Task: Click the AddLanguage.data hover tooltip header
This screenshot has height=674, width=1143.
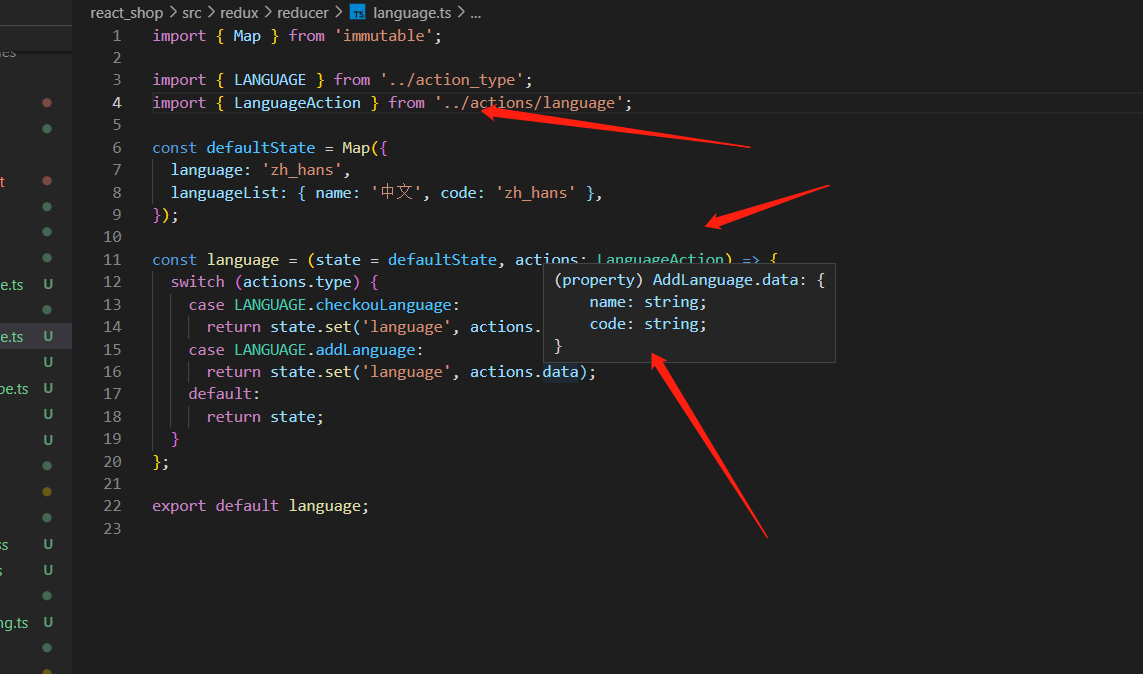Action: (690, 280)
